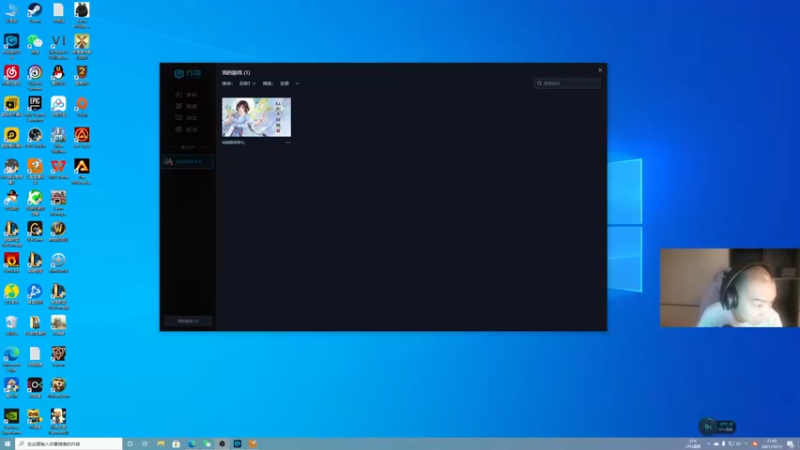The height and width of the screenshot is (450, 800).
Task: Launch the World of Warcraft icon
Action: point(58,231)
